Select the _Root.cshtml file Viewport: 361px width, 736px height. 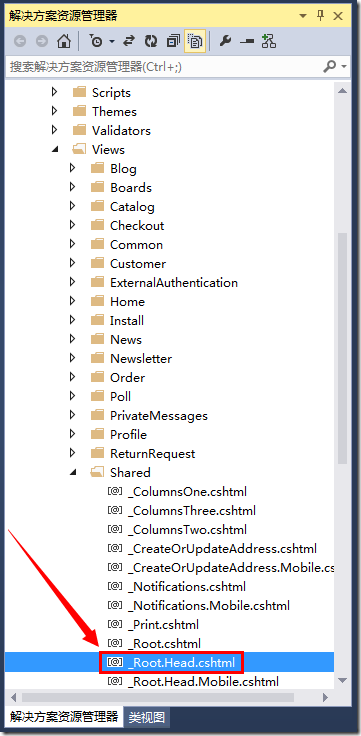164,643
